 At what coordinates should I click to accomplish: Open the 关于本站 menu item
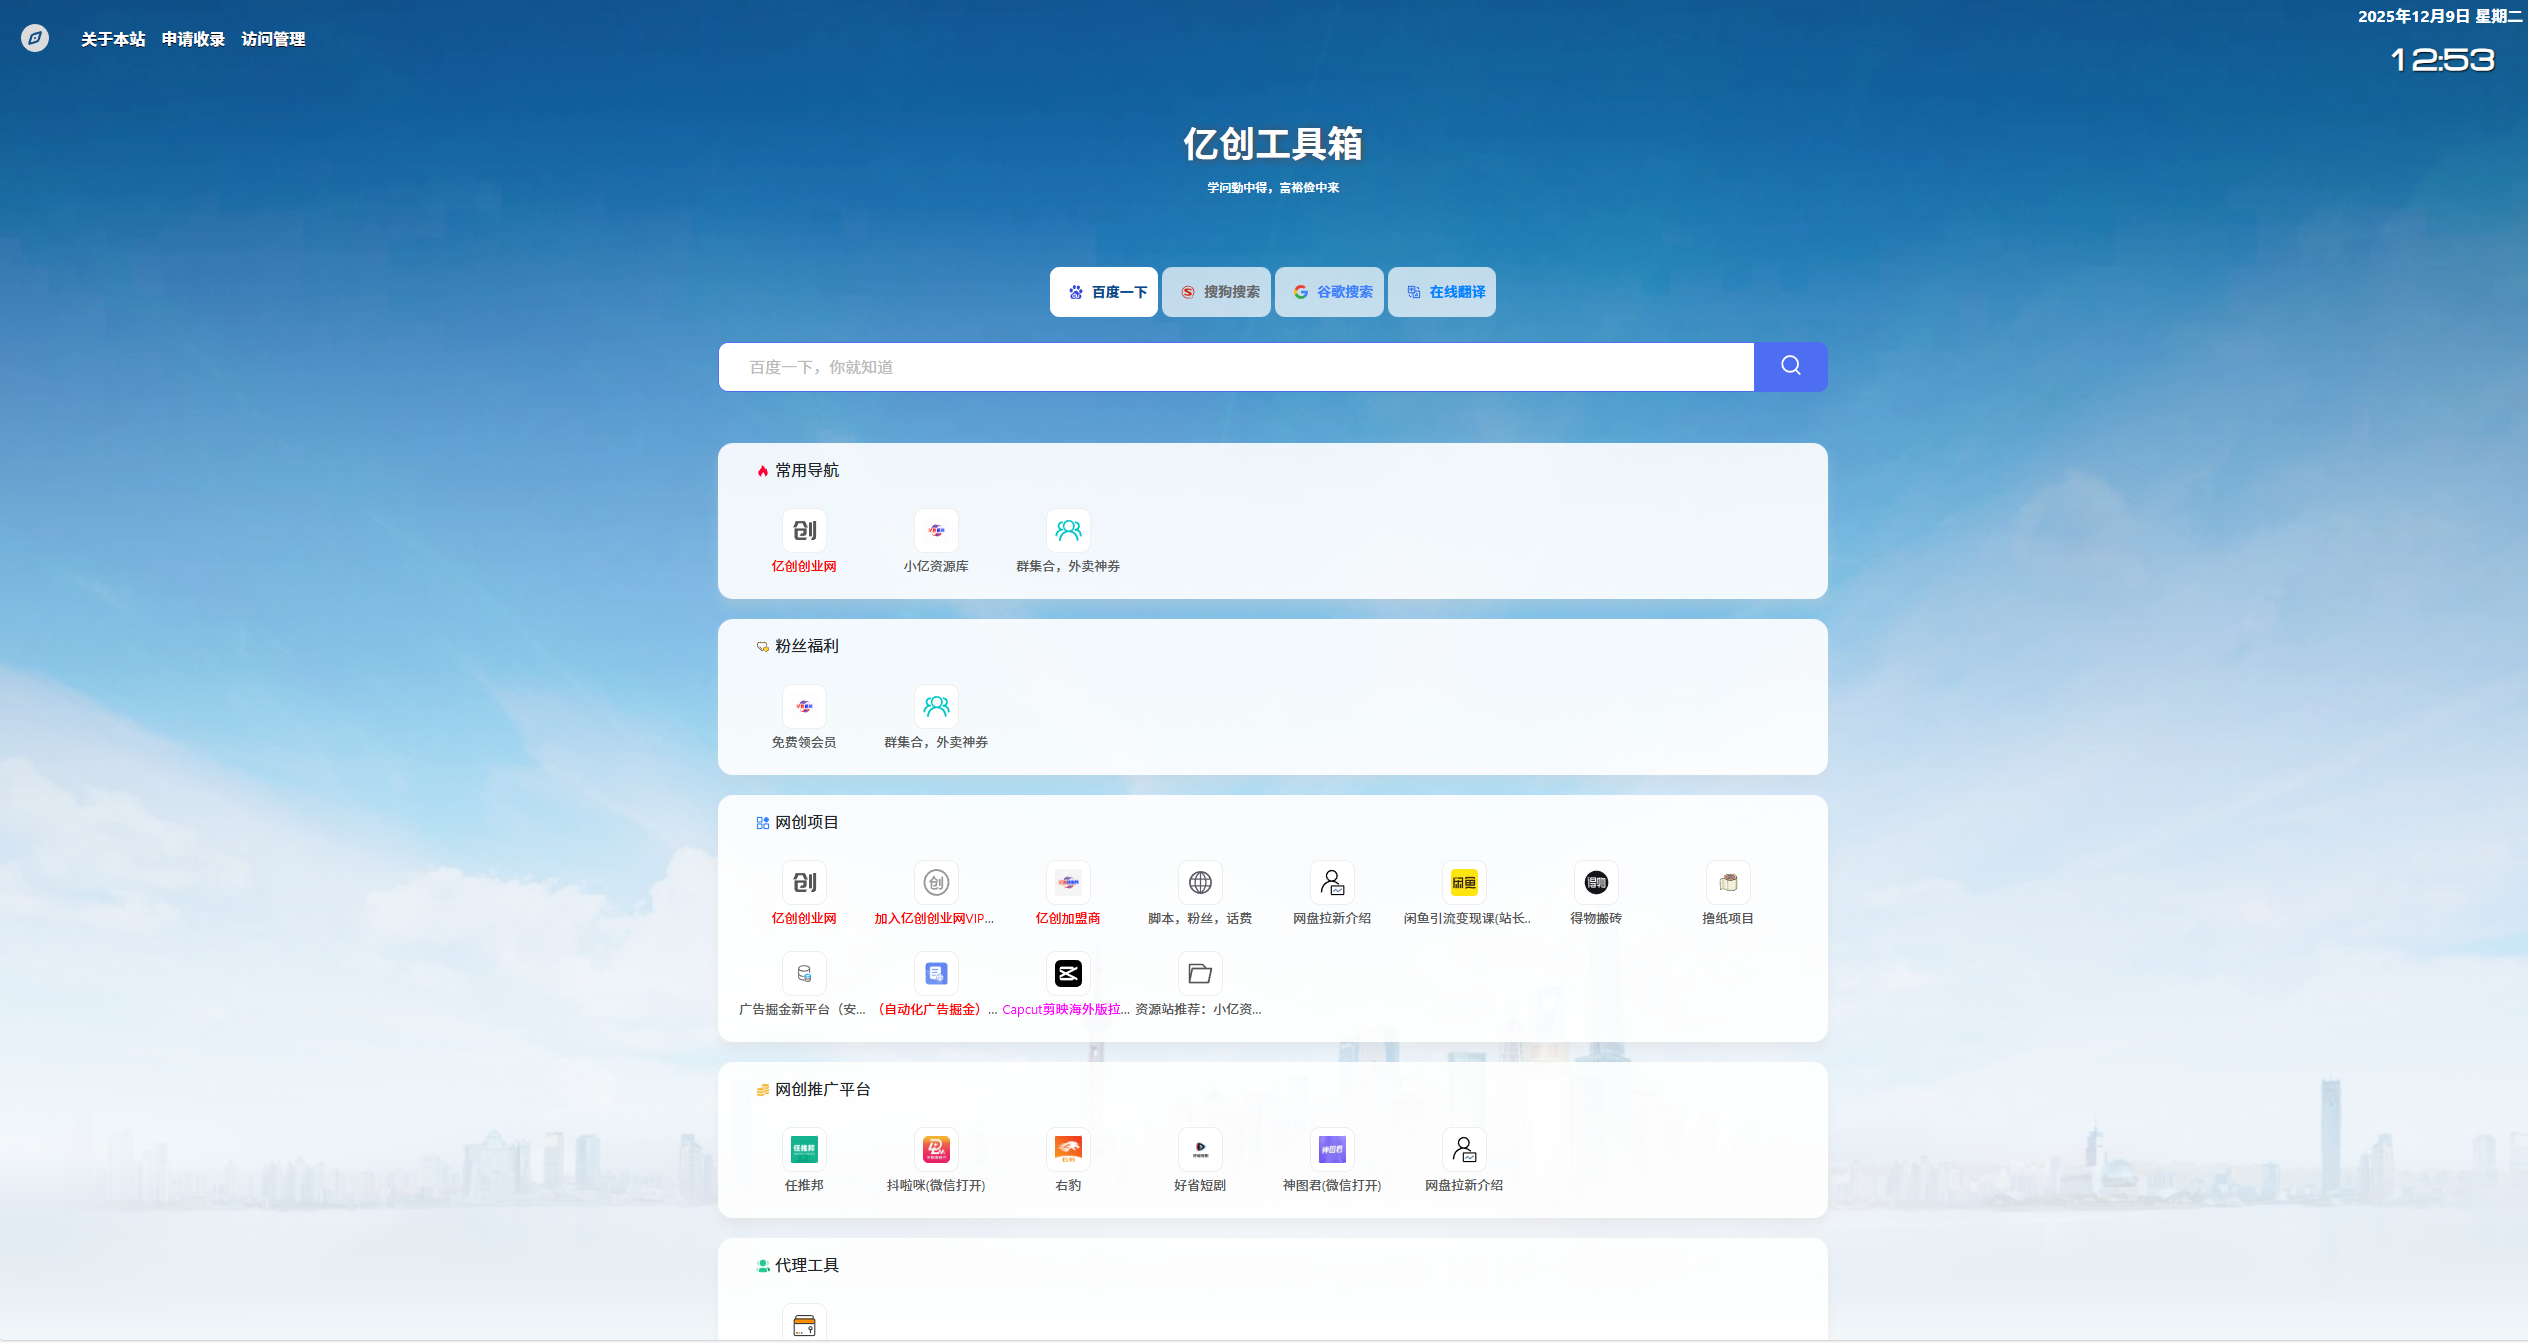click(112, 39)
